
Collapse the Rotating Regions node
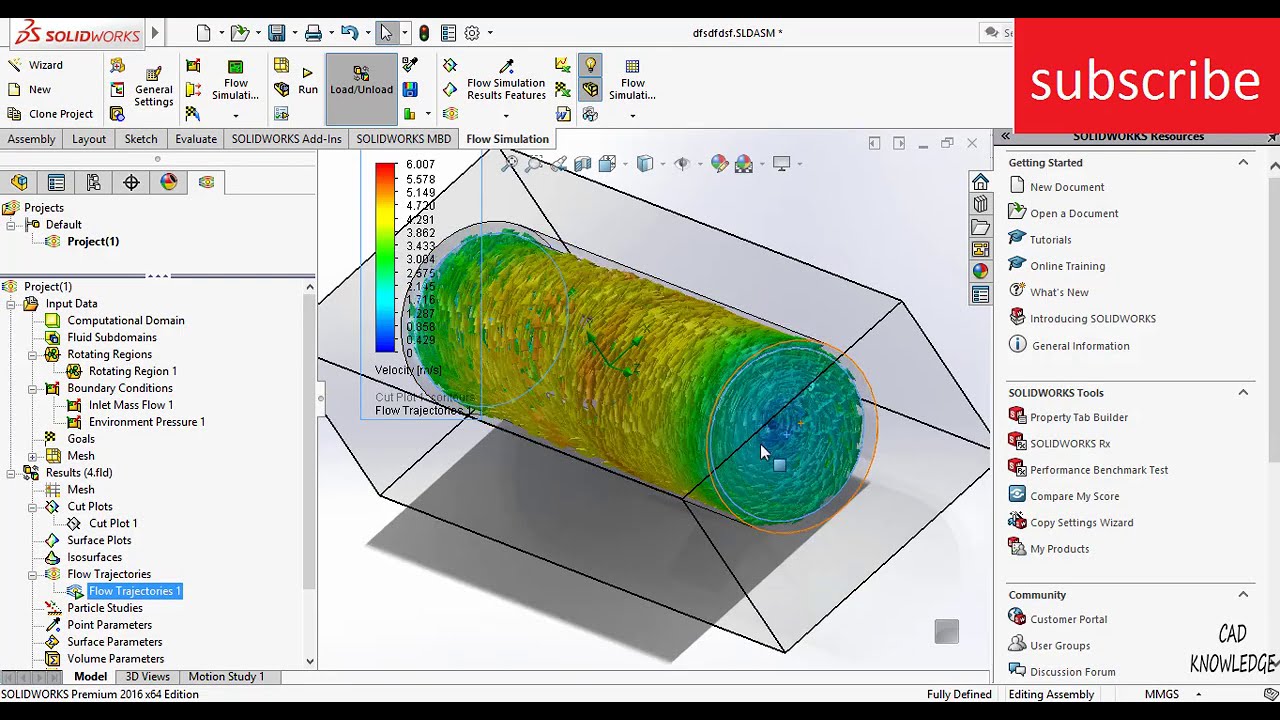[32, 355]
